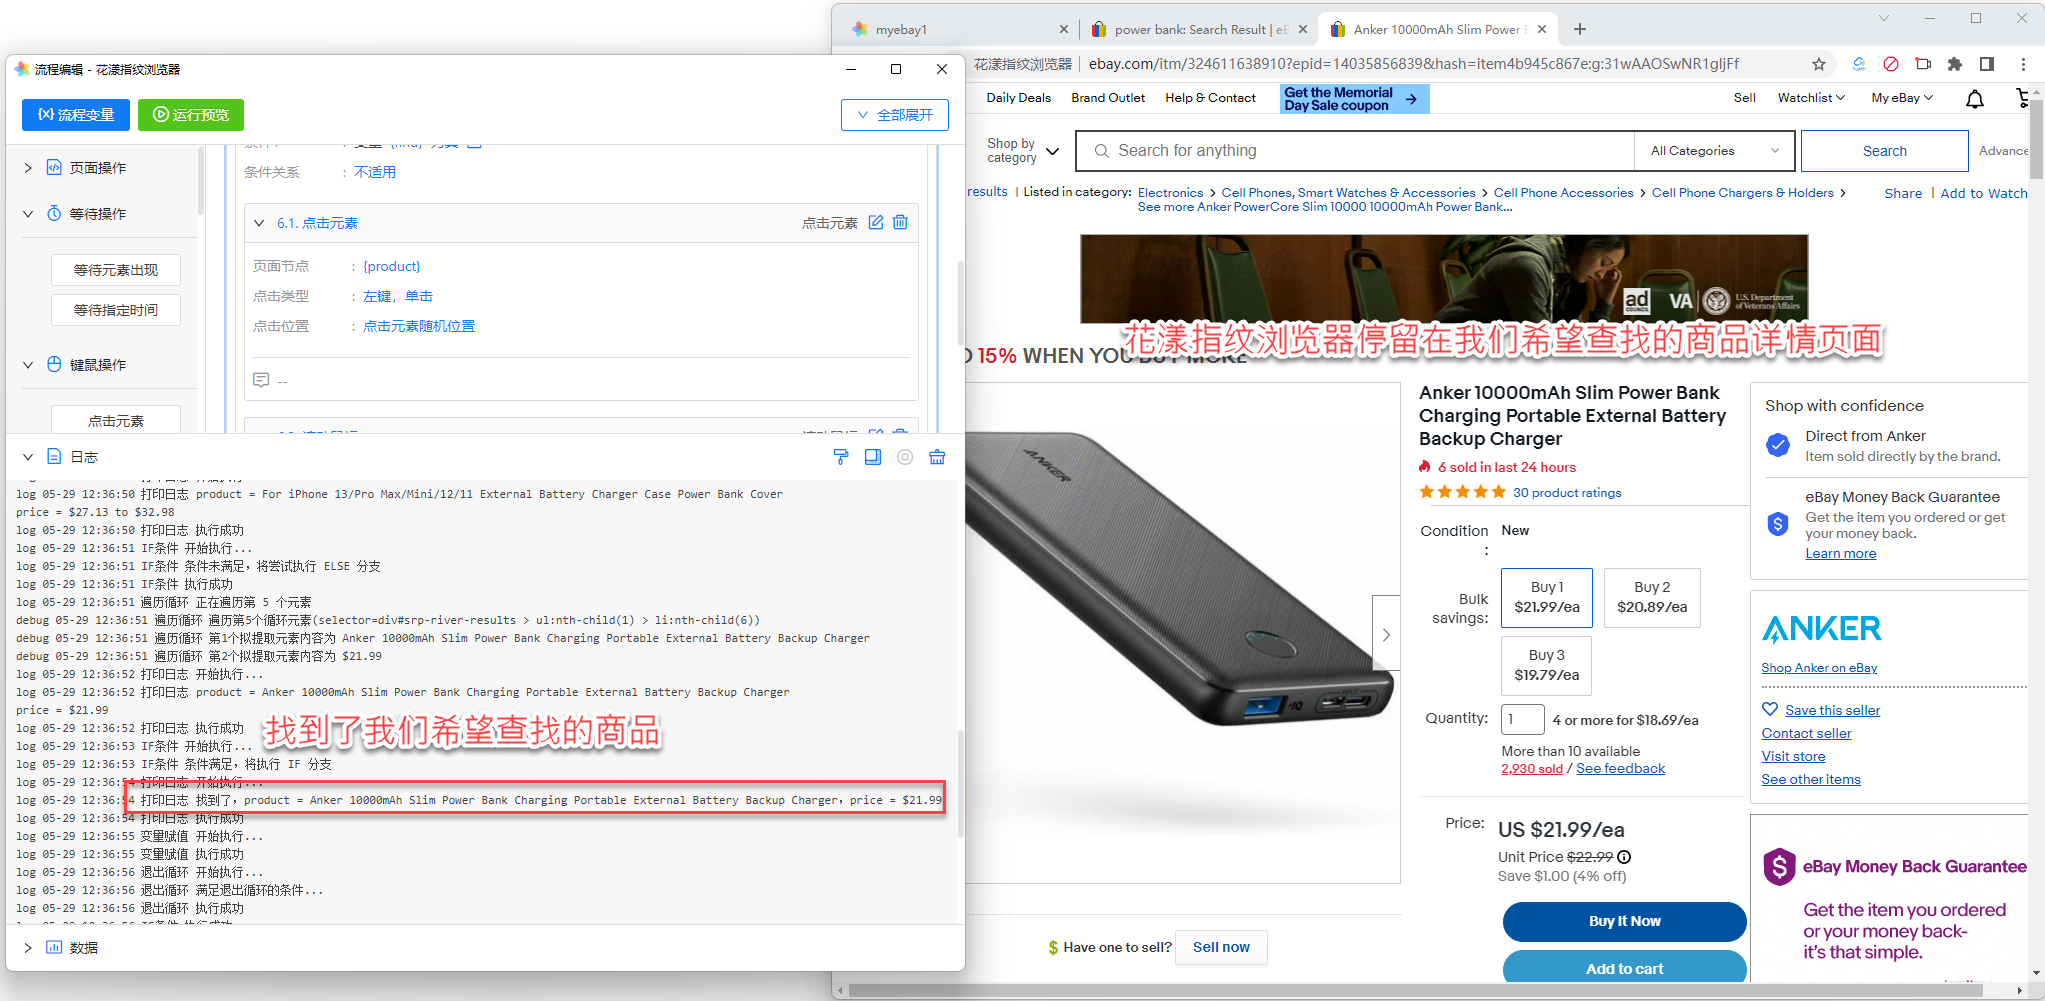Click next image arrow on product photo
The image size is (2045, 1001).
1386,634
